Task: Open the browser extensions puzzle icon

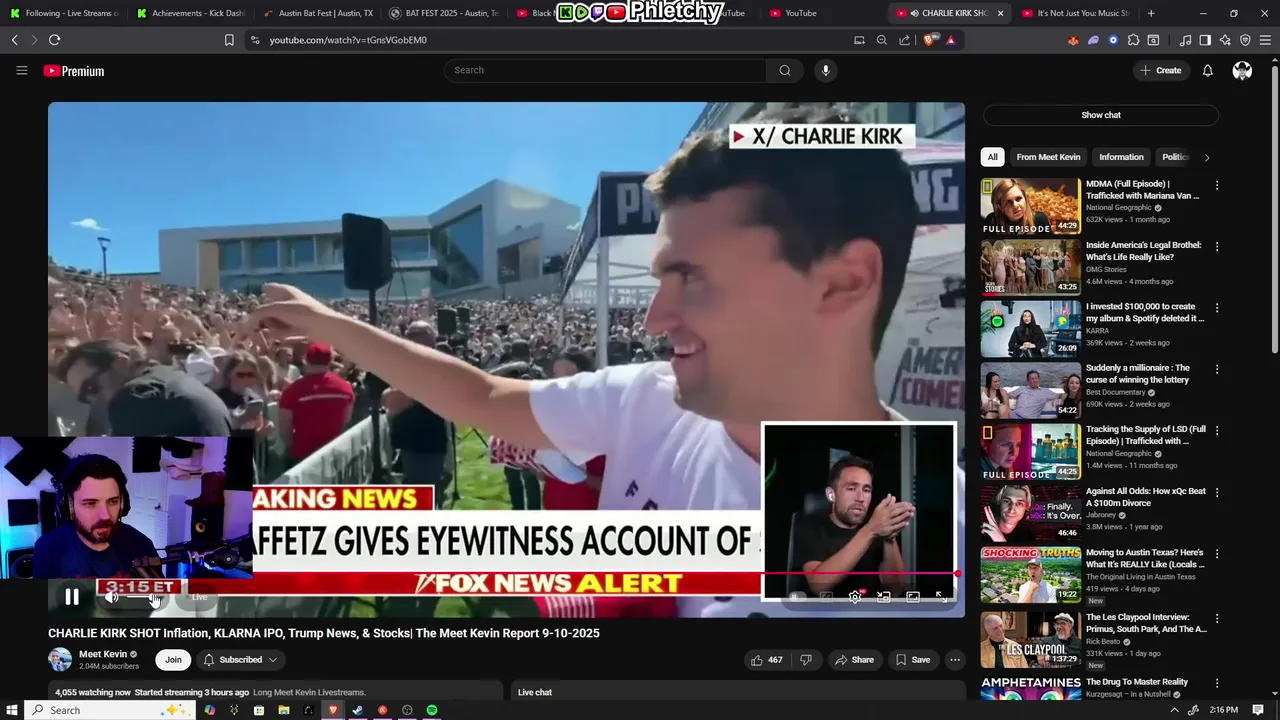Action: pos(1133,40)
